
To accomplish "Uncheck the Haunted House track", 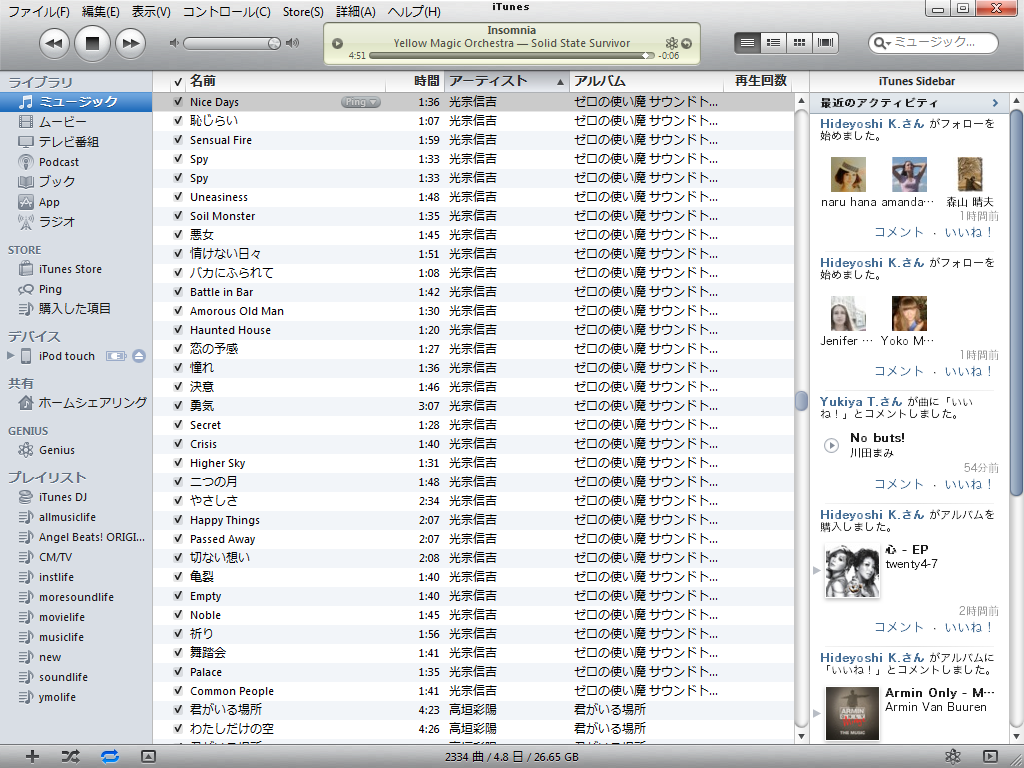I will point(178,330).
